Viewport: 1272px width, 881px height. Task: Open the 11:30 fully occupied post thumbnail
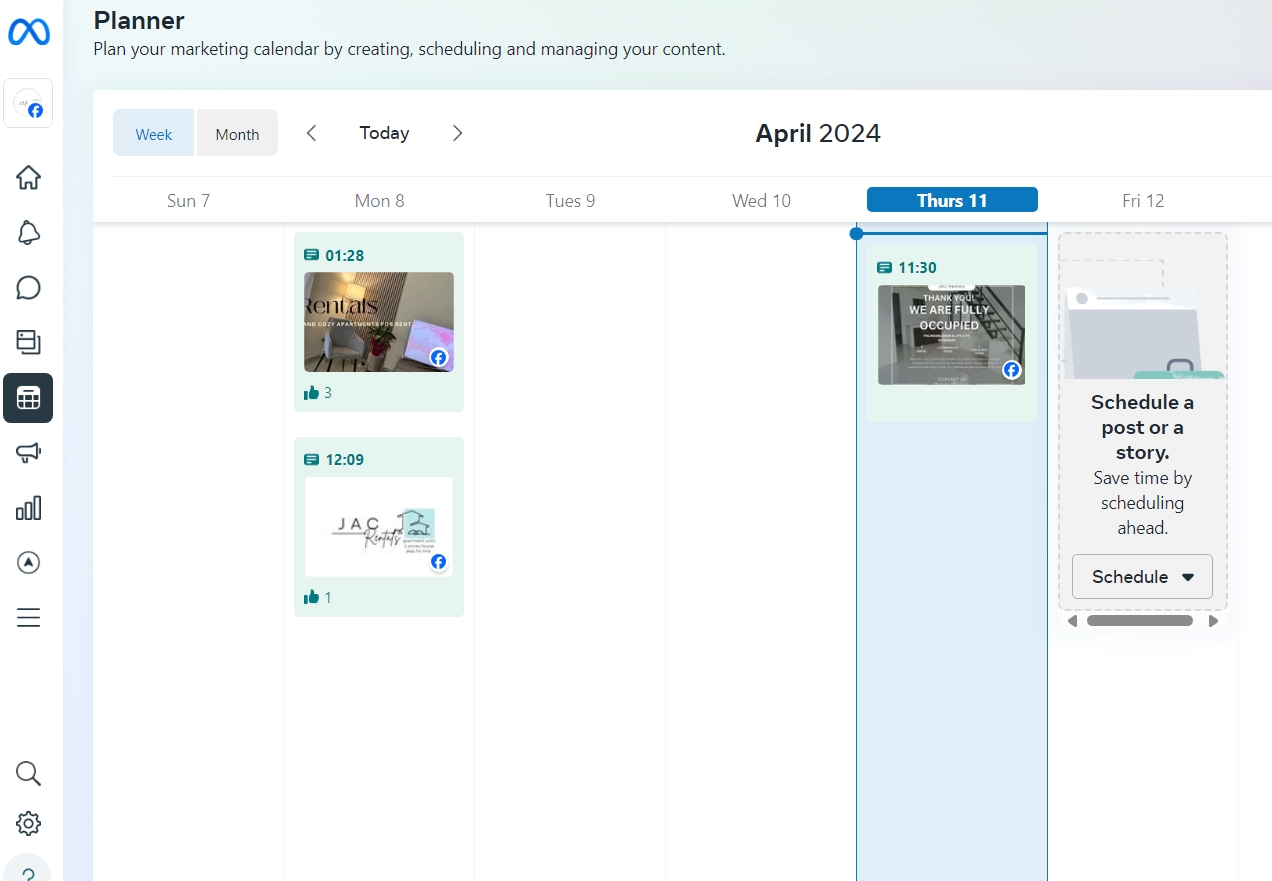pyautogui.click(x=952, y=335)
